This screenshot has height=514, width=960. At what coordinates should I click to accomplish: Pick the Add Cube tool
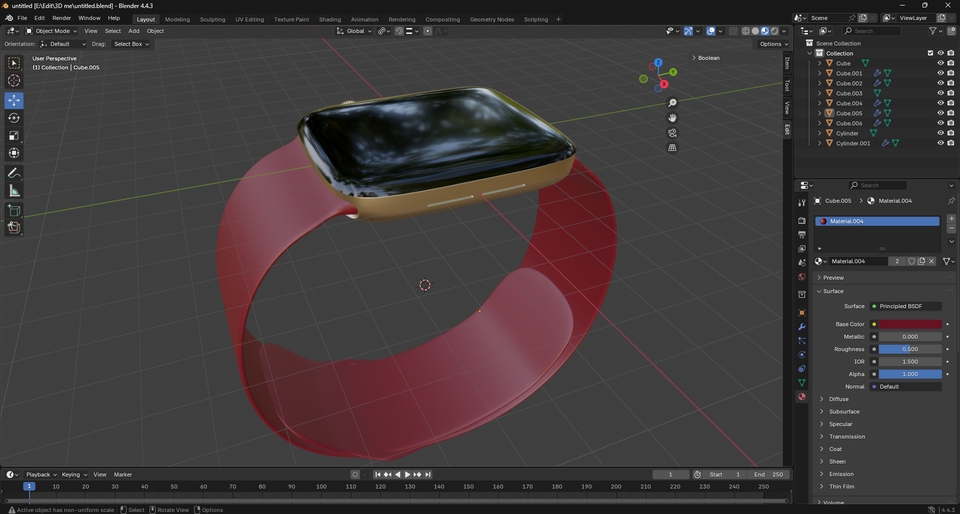point(14,211)
